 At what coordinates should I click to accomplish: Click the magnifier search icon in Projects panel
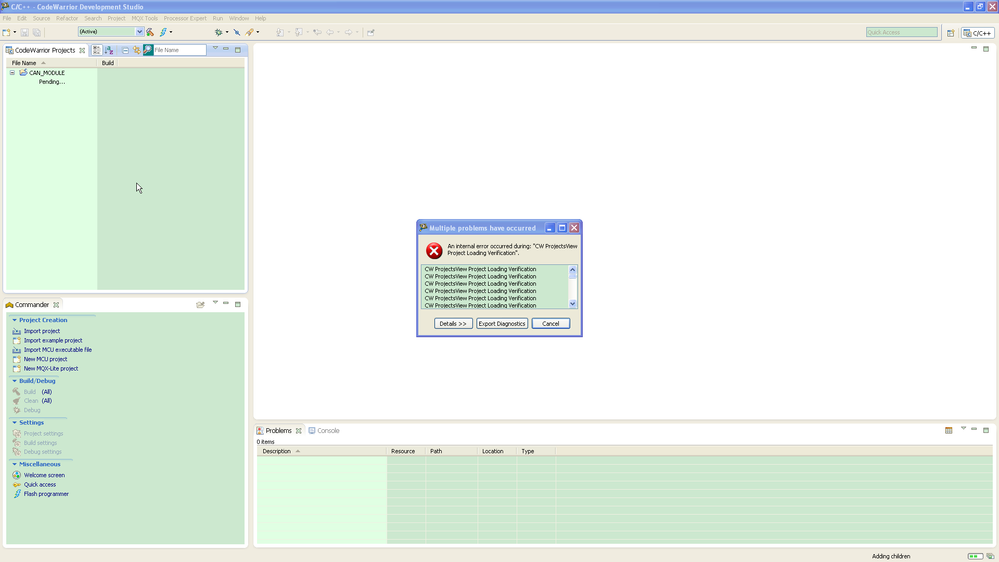pos(148,50)
